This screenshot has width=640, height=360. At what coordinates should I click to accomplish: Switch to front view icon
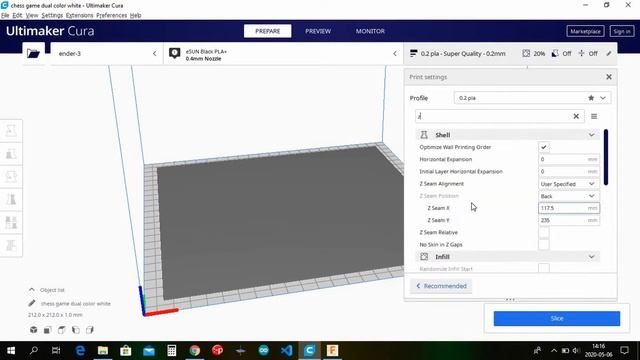click(48, 330)
